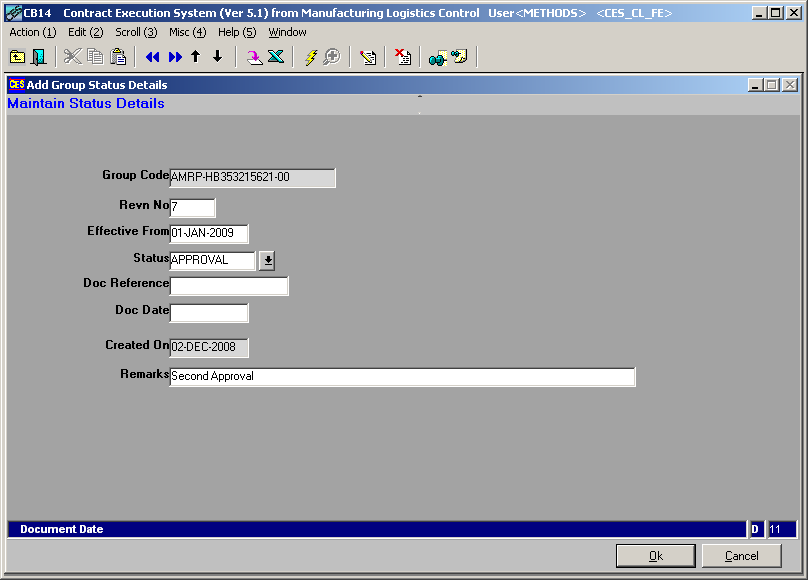Click the yellow lightning bolt icon

tap(310, 57)
